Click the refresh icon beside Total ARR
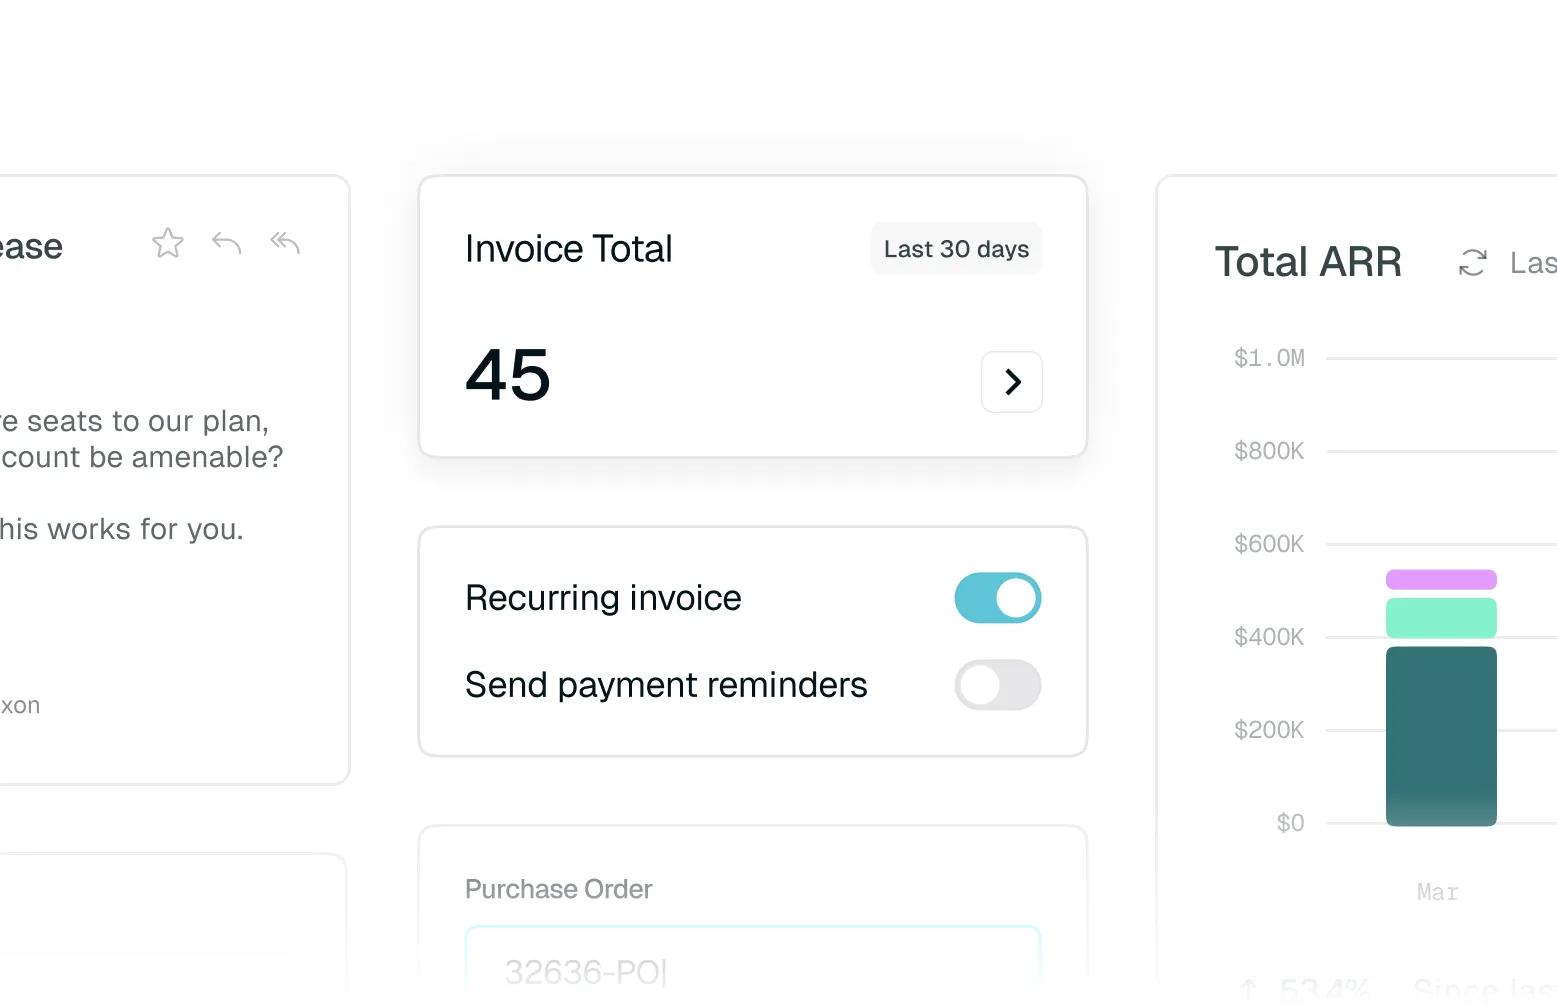The height and width of the screenshot is (1005, 1557). click(1473, 263)
